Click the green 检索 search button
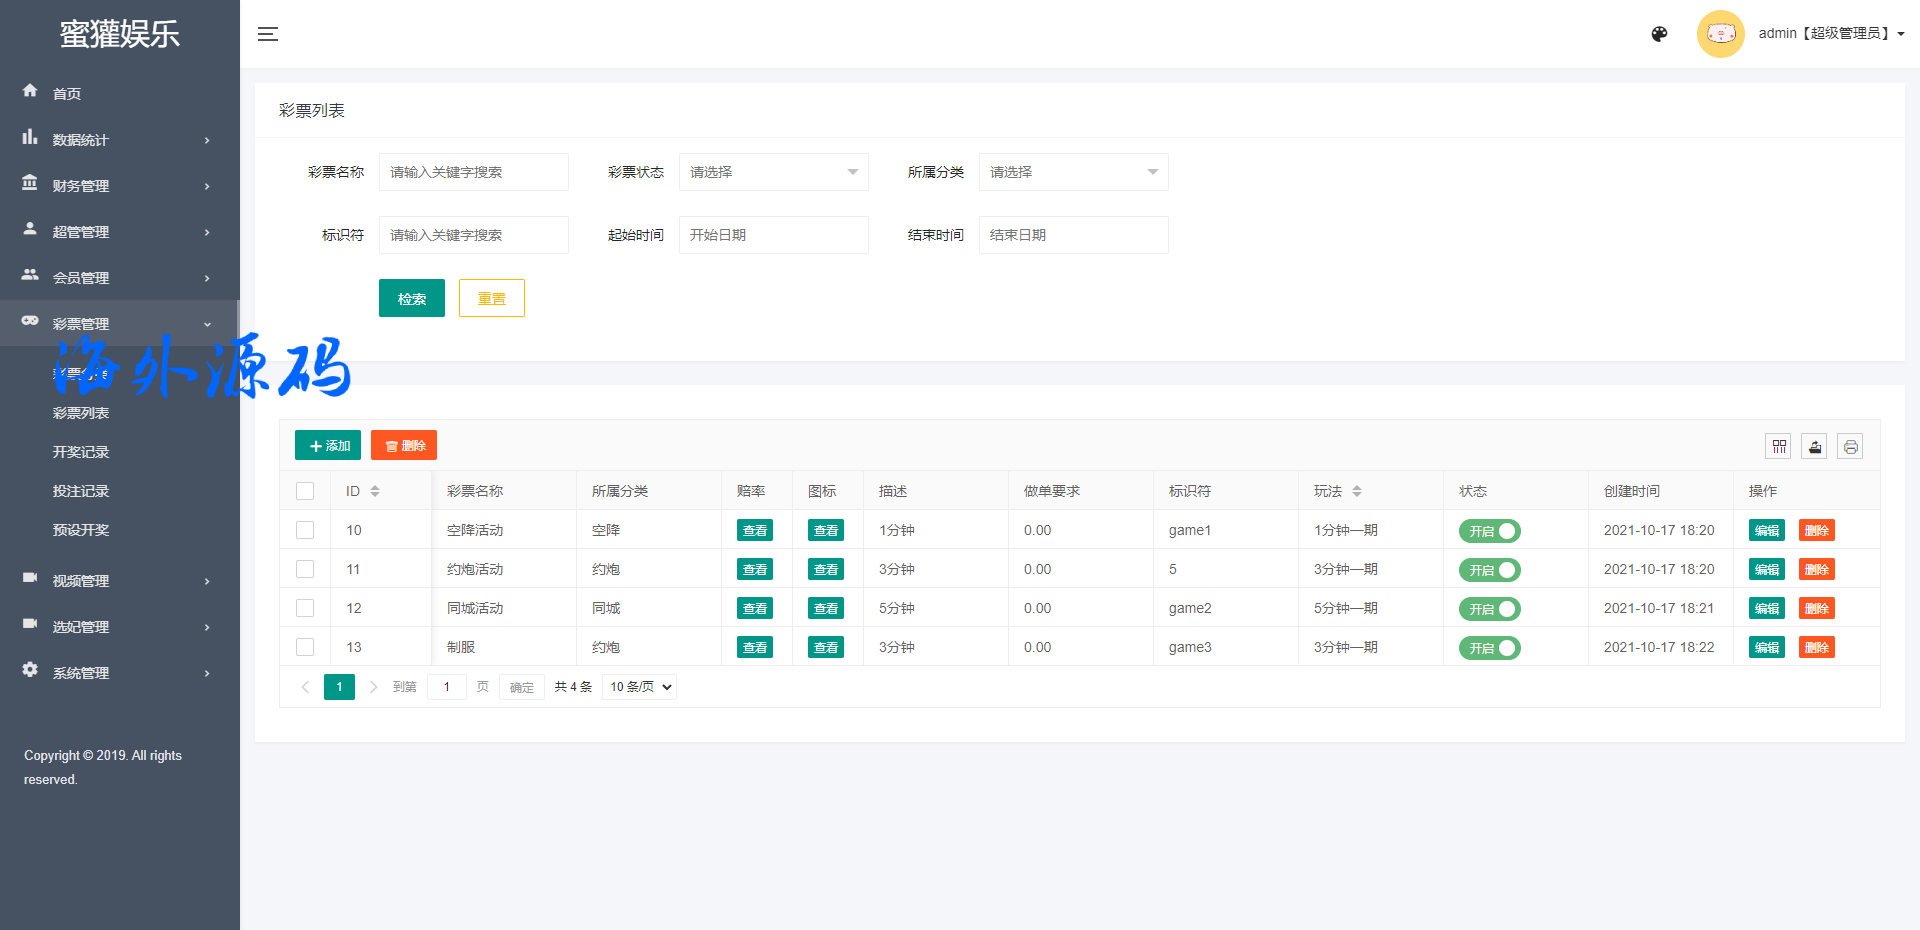The width and height of the screenshot is (1920, 930). [411, 298]
